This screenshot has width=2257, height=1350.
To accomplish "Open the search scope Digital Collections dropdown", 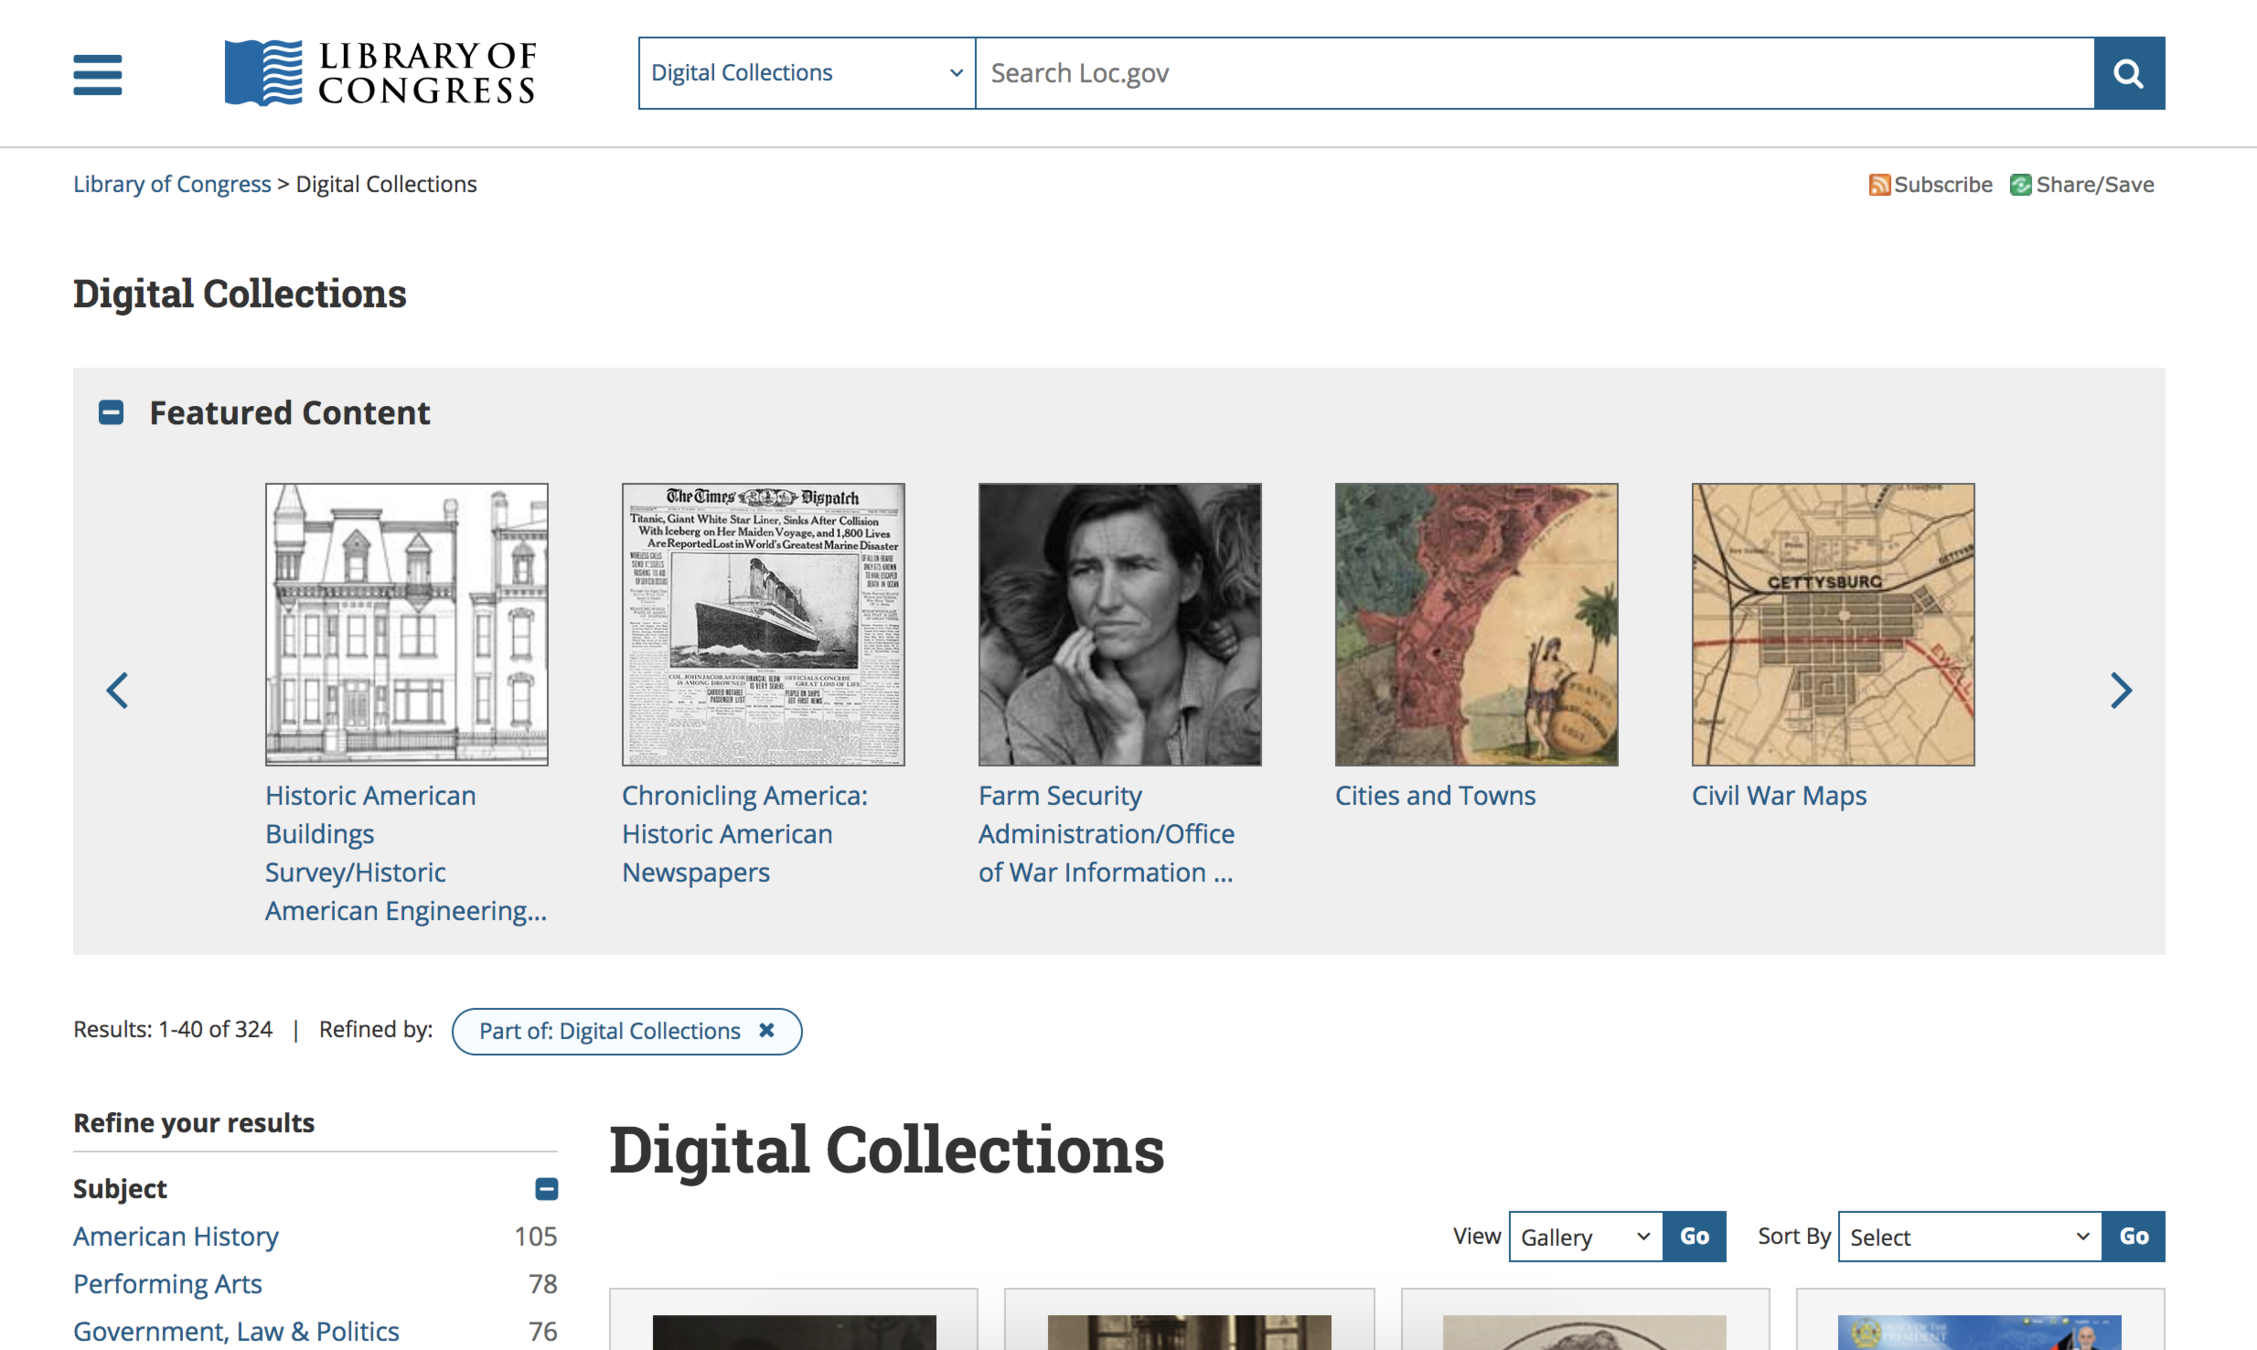I will pos(806,73).
